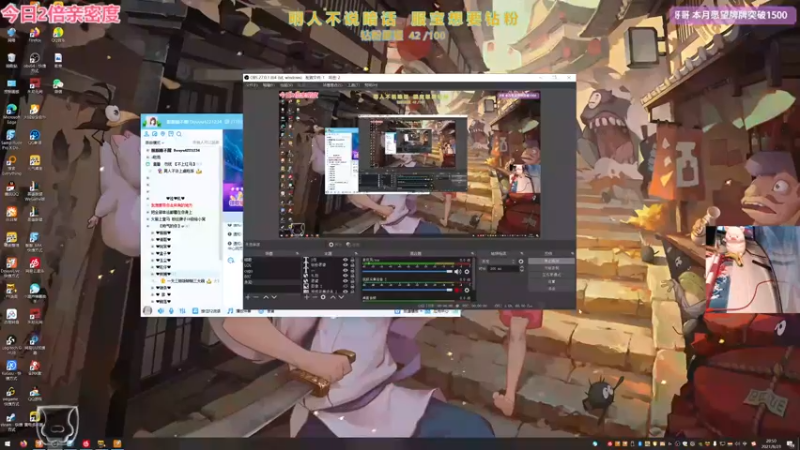Toggle visibility eye of fifth source row
The image size is (800, 450).
345,281
